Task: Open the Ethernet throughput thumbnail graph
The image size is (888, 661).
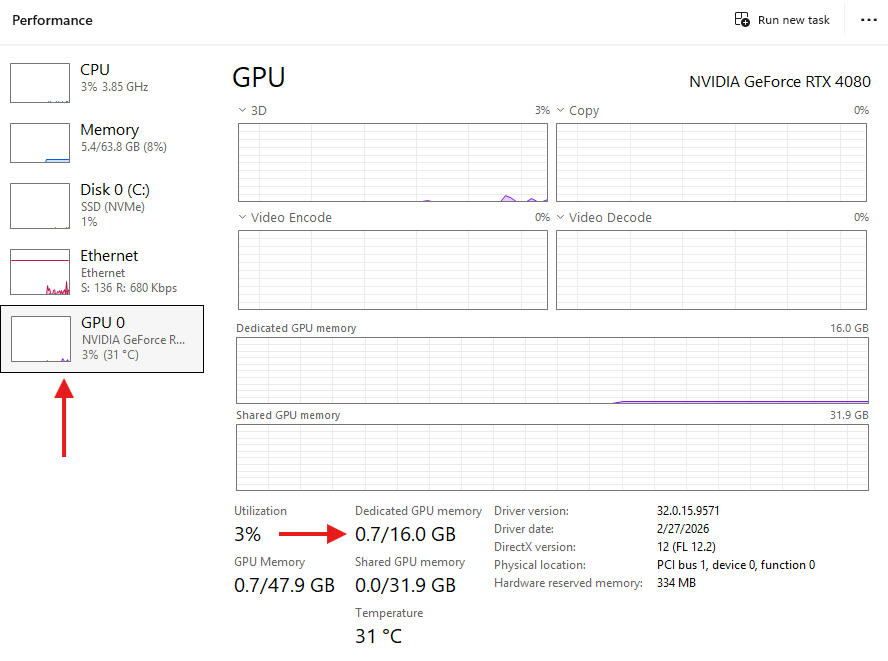Action: coord(40,272)
